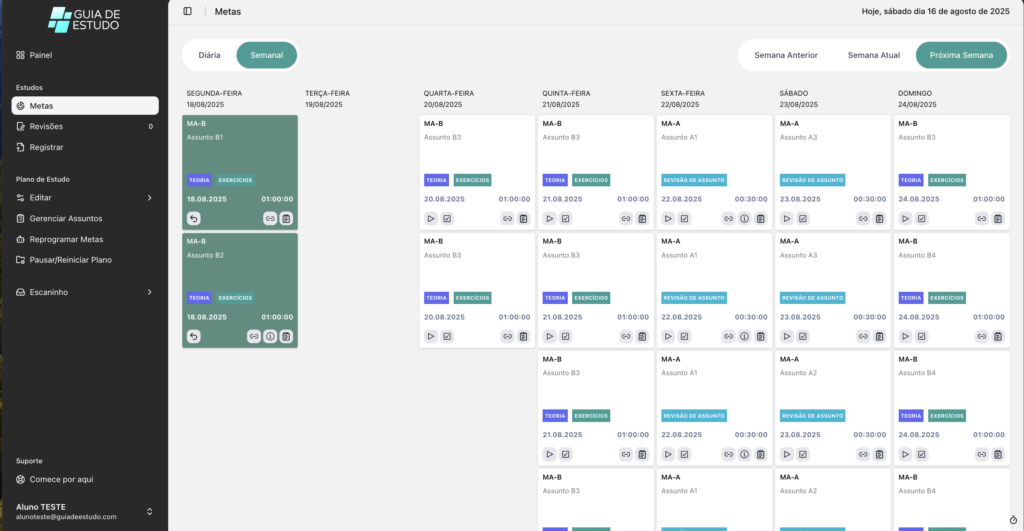
Task: Check off the topmost quinta-feira card
Action: pos(566,219)
